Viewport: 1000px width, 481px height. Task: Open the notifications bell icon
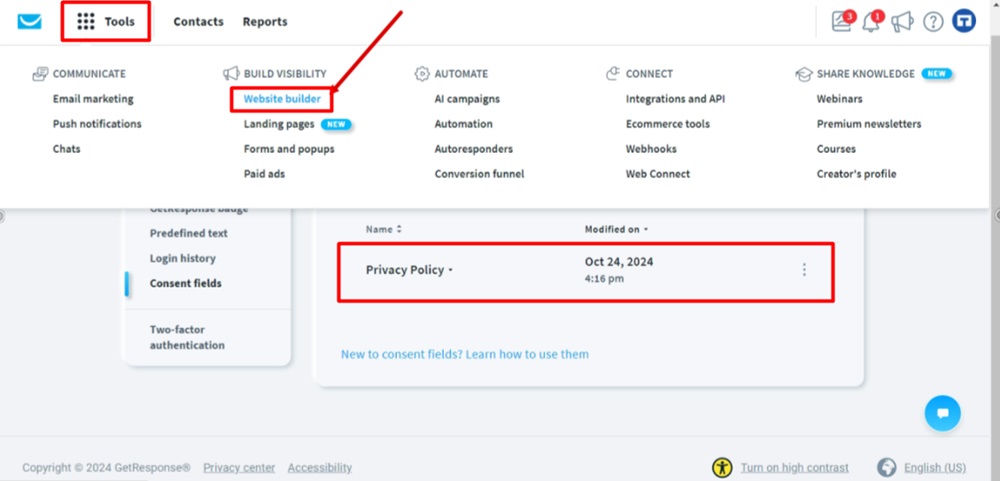click(x=872, y=21)
